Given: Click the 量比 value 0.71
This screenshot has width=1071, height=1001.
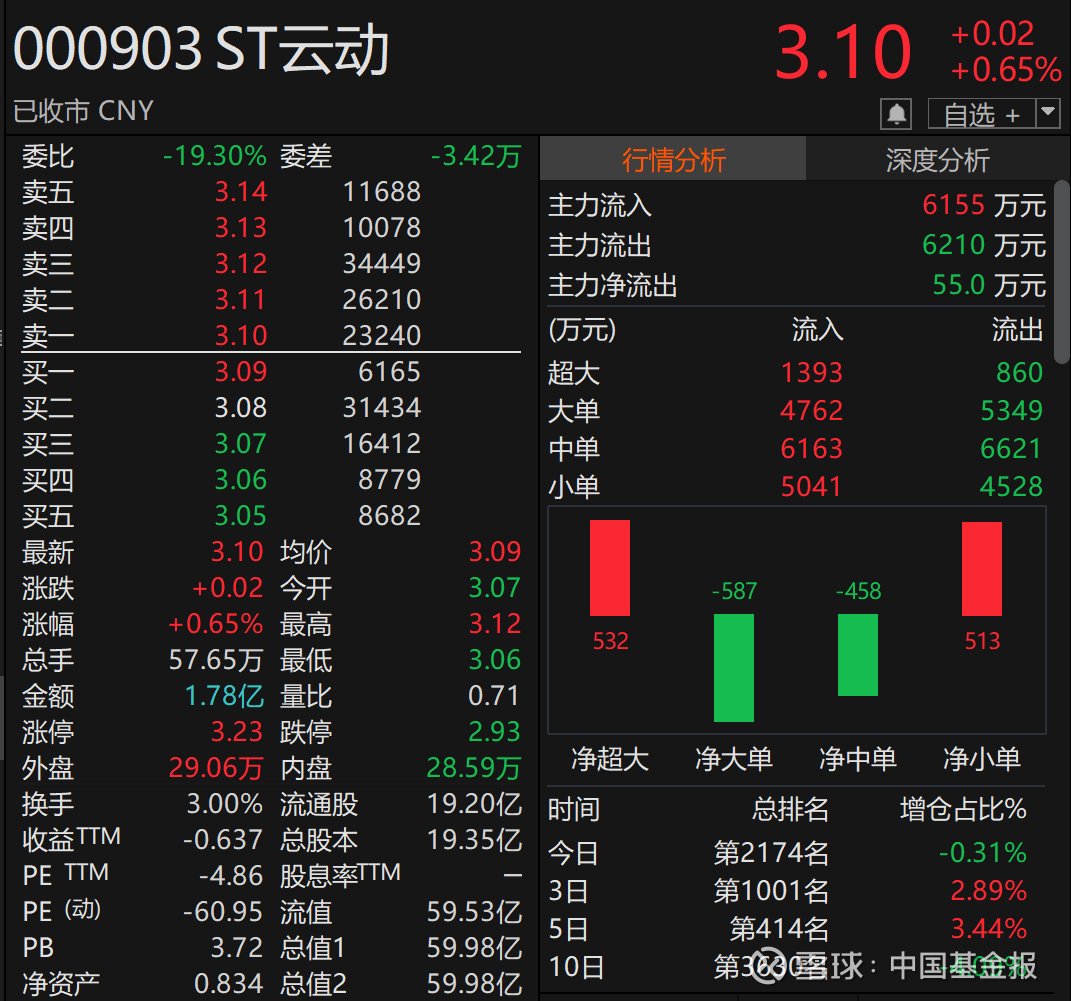Looking at the screenshot, I should pos(494,696).
